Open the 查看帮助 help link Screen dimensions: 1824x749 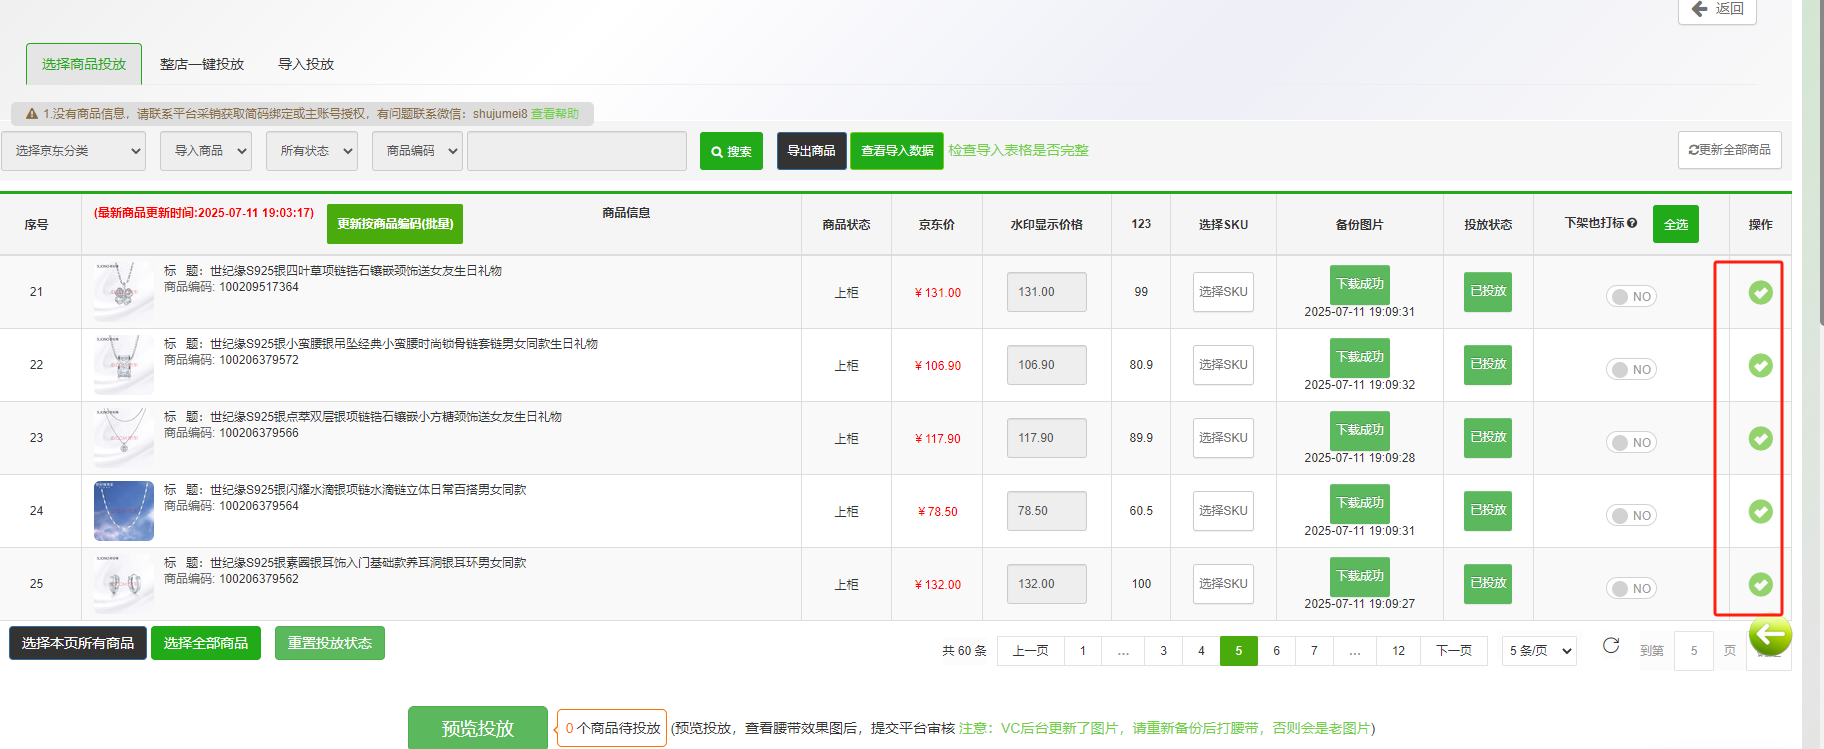click(555, 114)
